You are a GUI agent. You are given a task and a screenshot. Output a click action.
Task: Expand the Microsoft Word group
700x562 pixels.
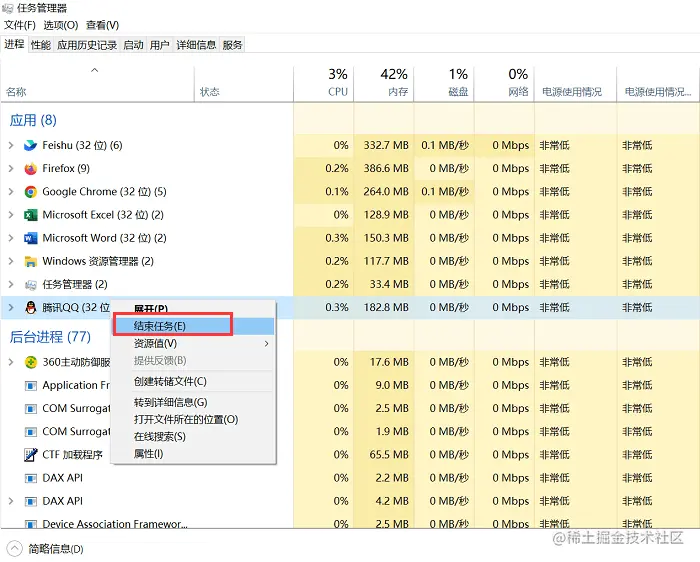[x=11, y=238]
